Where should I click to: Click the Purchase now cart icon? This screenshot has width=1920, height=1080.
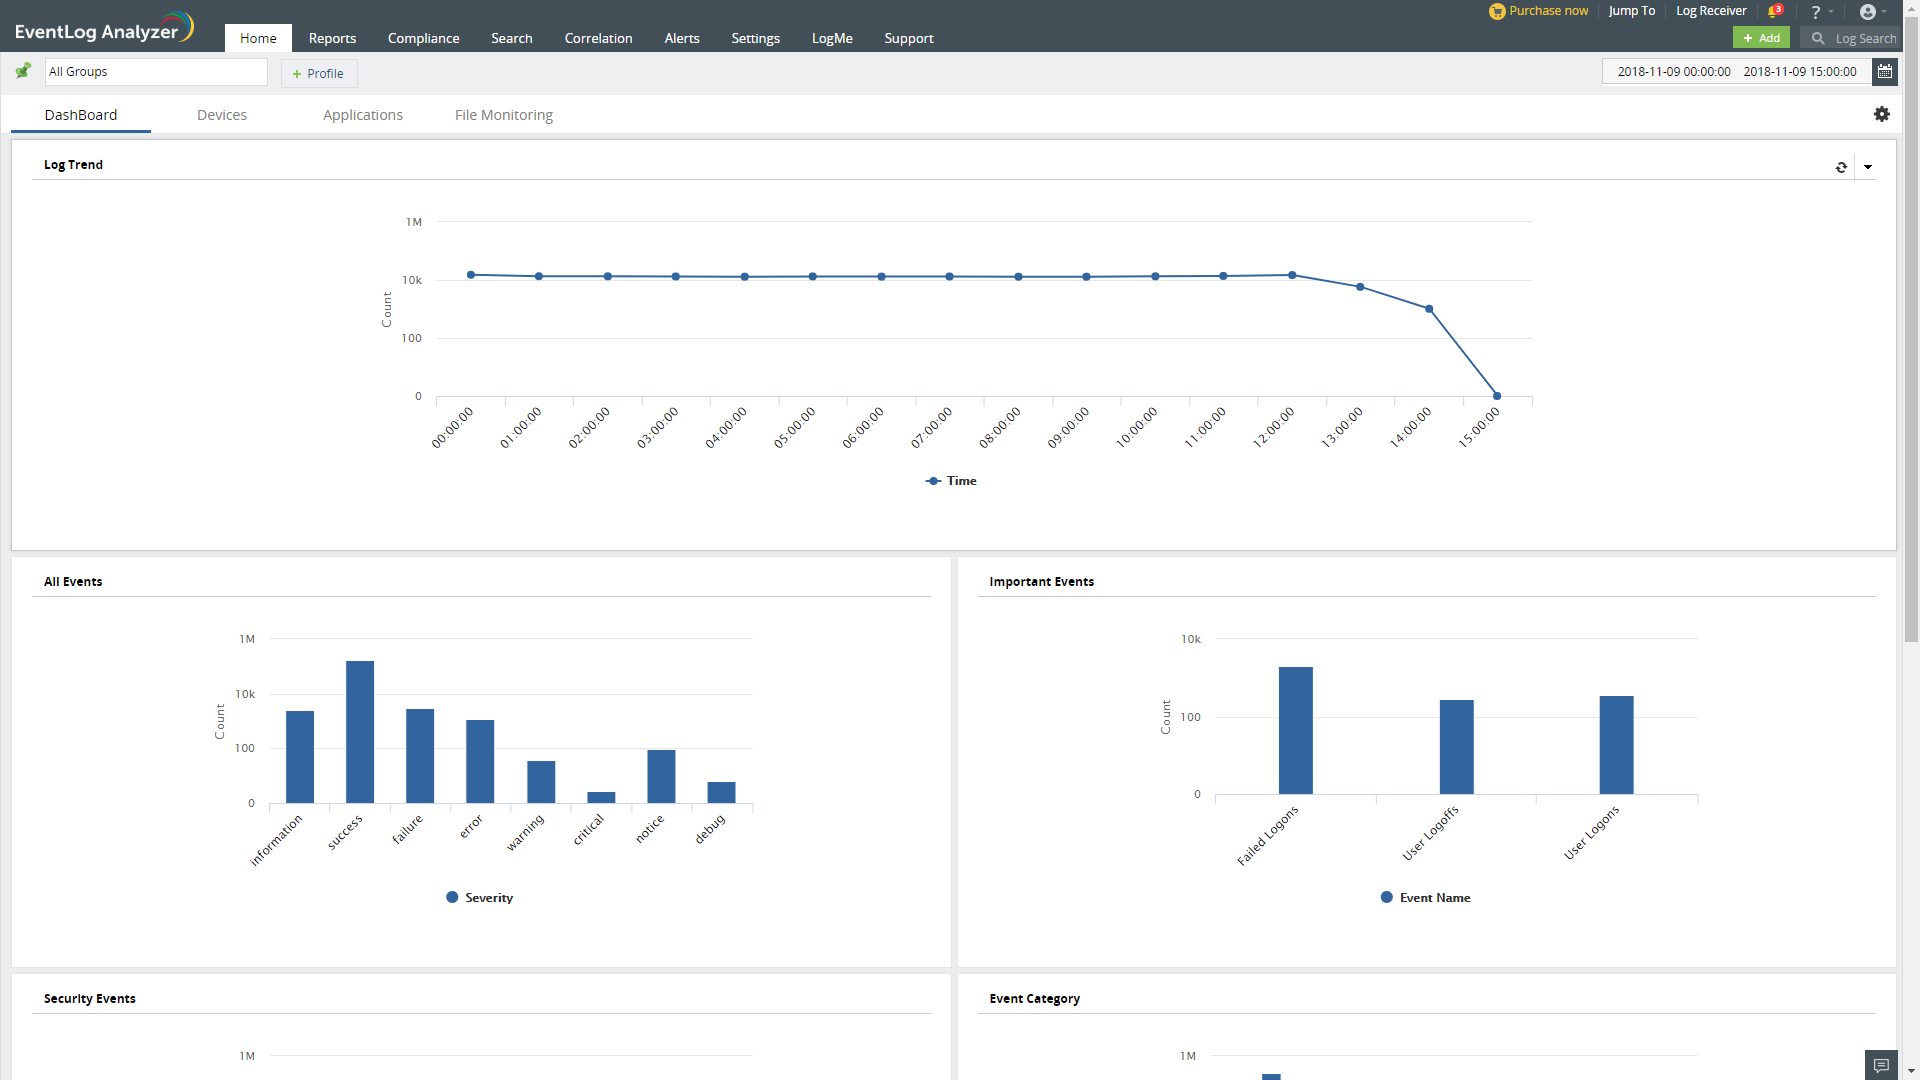coord(1497,11)
